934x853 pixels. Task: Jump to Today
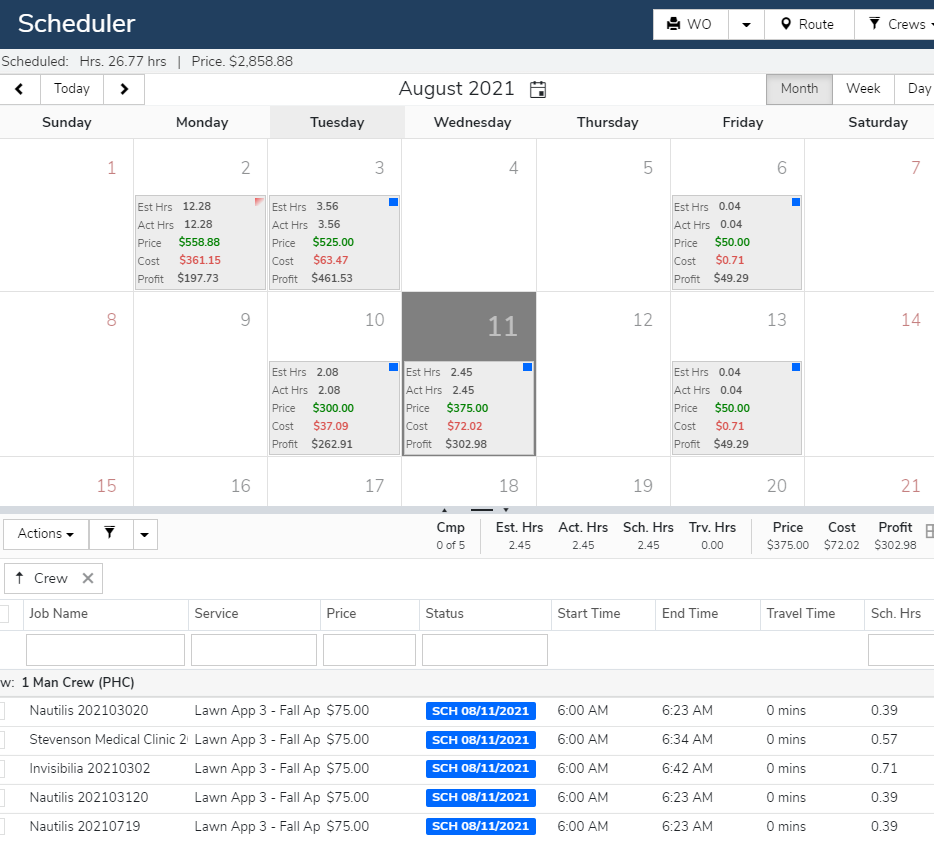pyautogui.click(x=72, y=89)
